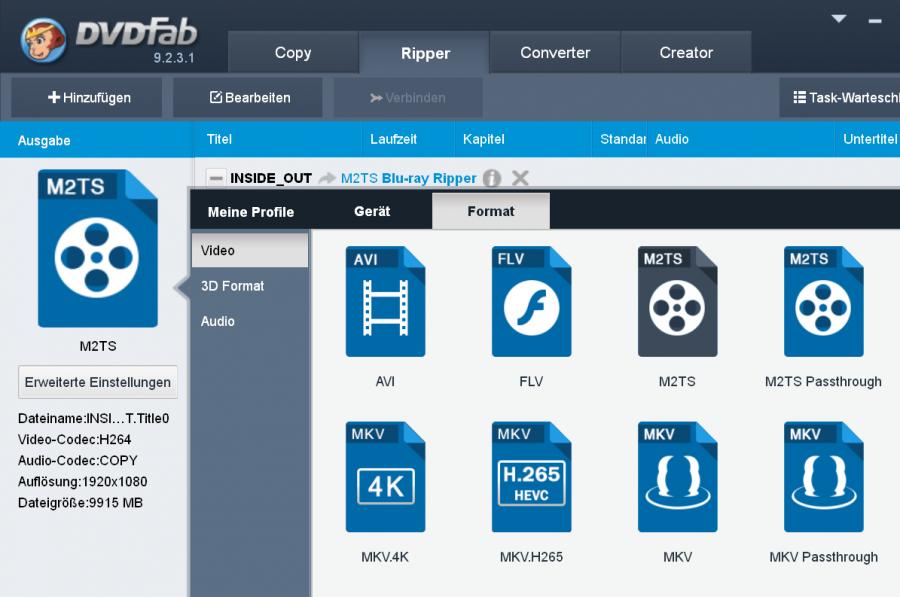
Task: Select the Format tab
Action: [x=491, y=211]
